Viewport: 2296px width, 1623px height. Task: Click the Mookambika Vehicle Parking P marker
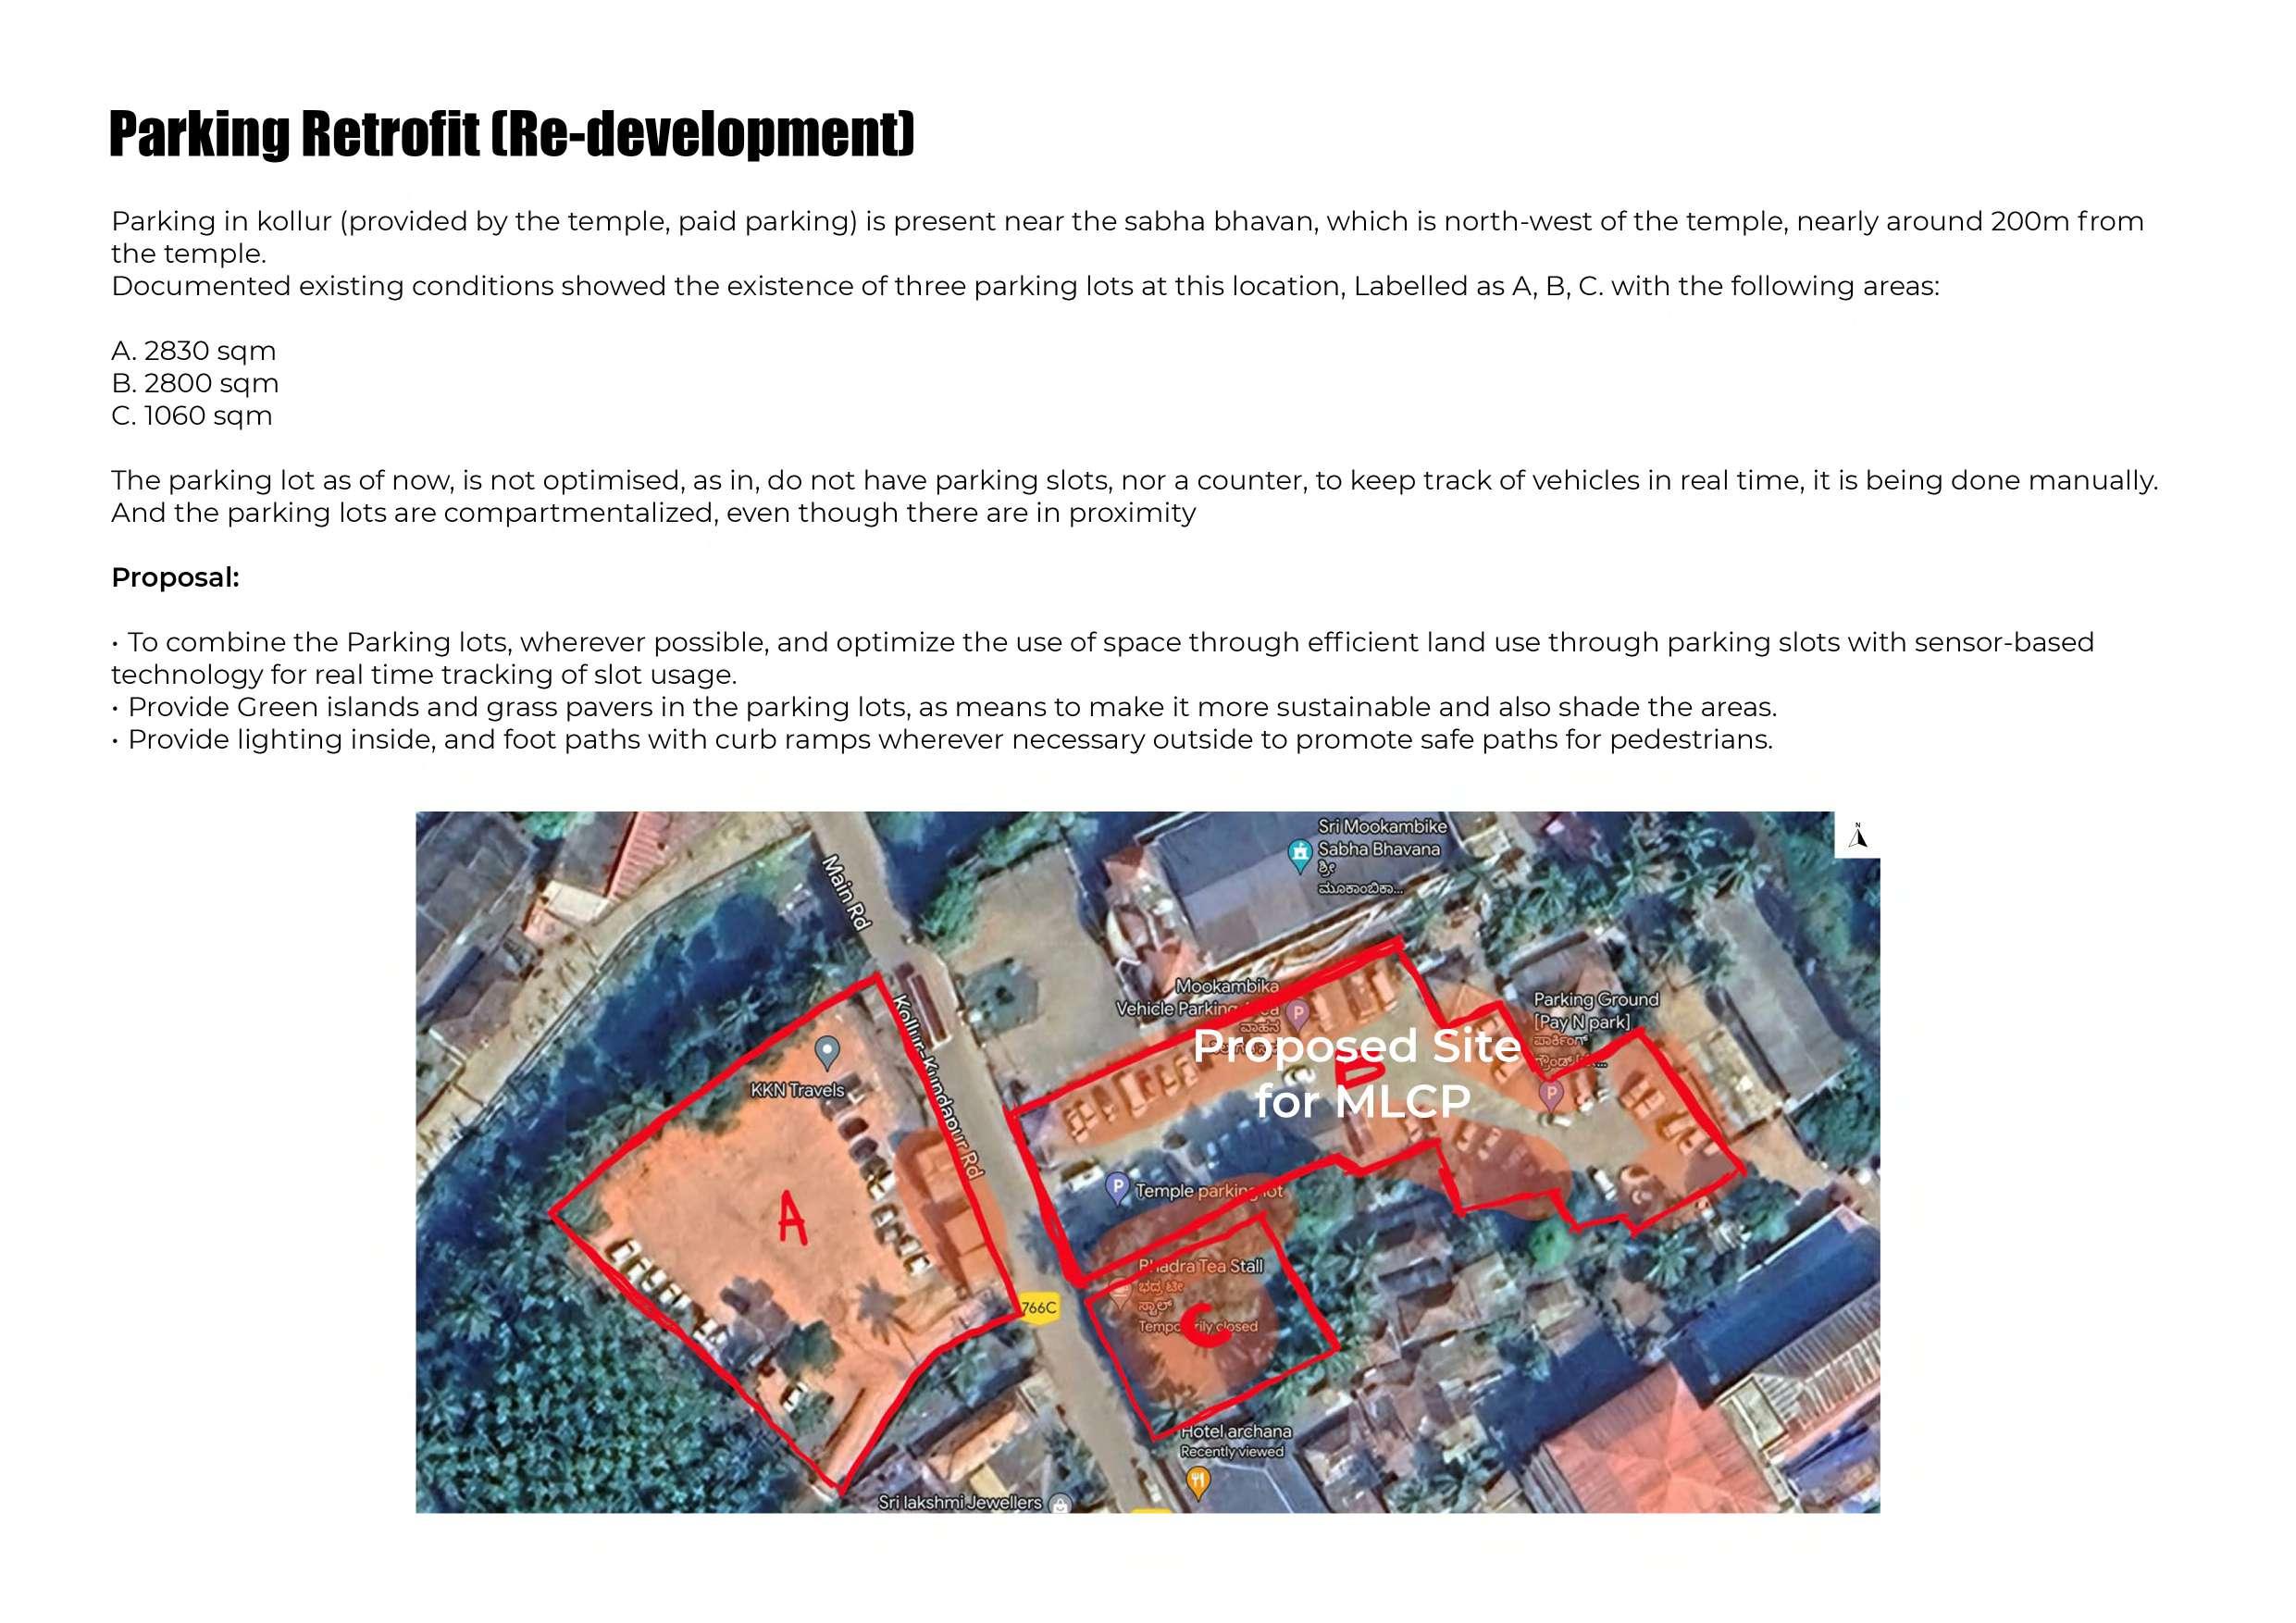coord(1297,1014)
